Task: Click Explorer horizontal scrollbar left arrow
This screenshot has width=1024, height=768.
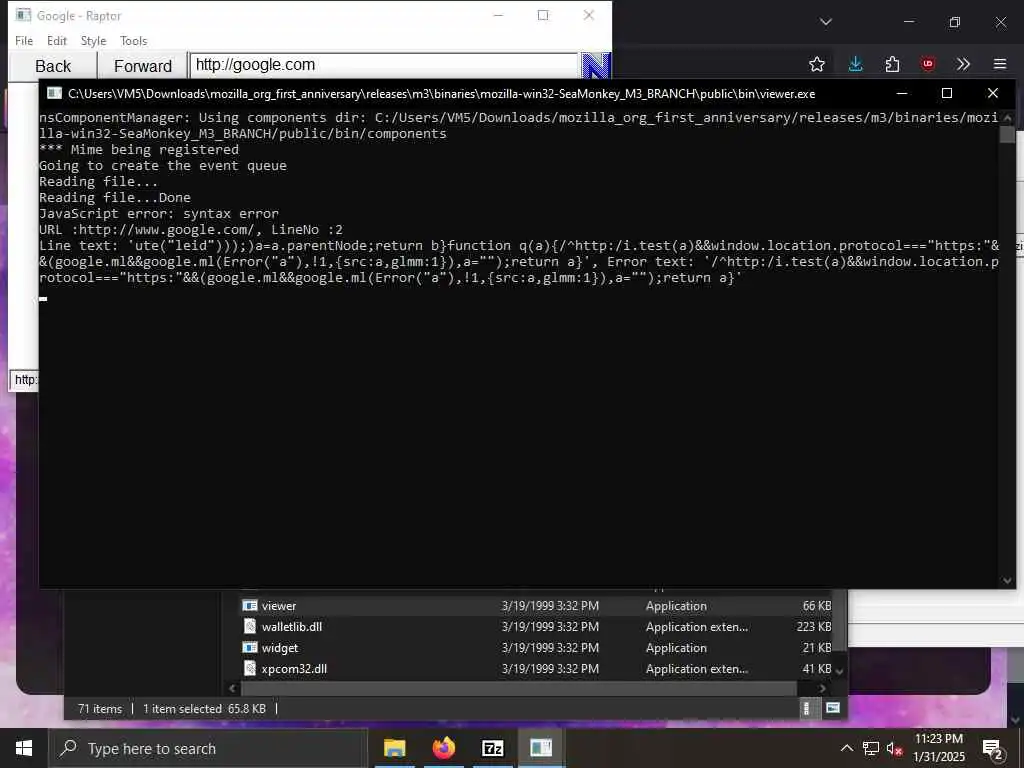Action: click(232, 688)
